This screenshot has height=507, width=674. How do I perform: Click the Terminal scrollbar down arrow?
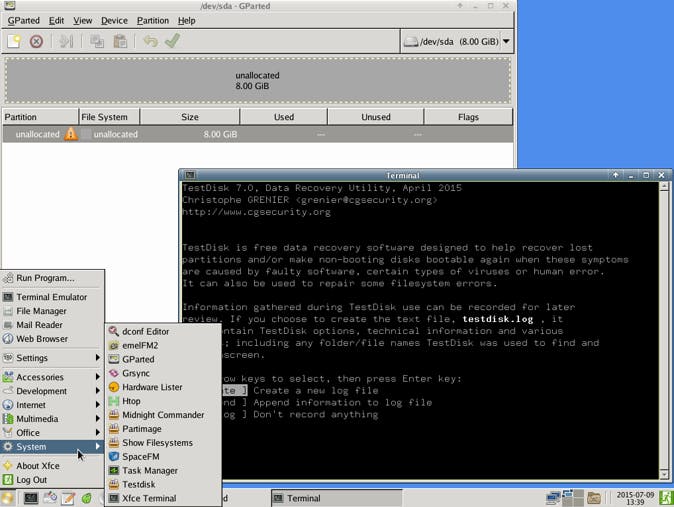click(664, 474)
